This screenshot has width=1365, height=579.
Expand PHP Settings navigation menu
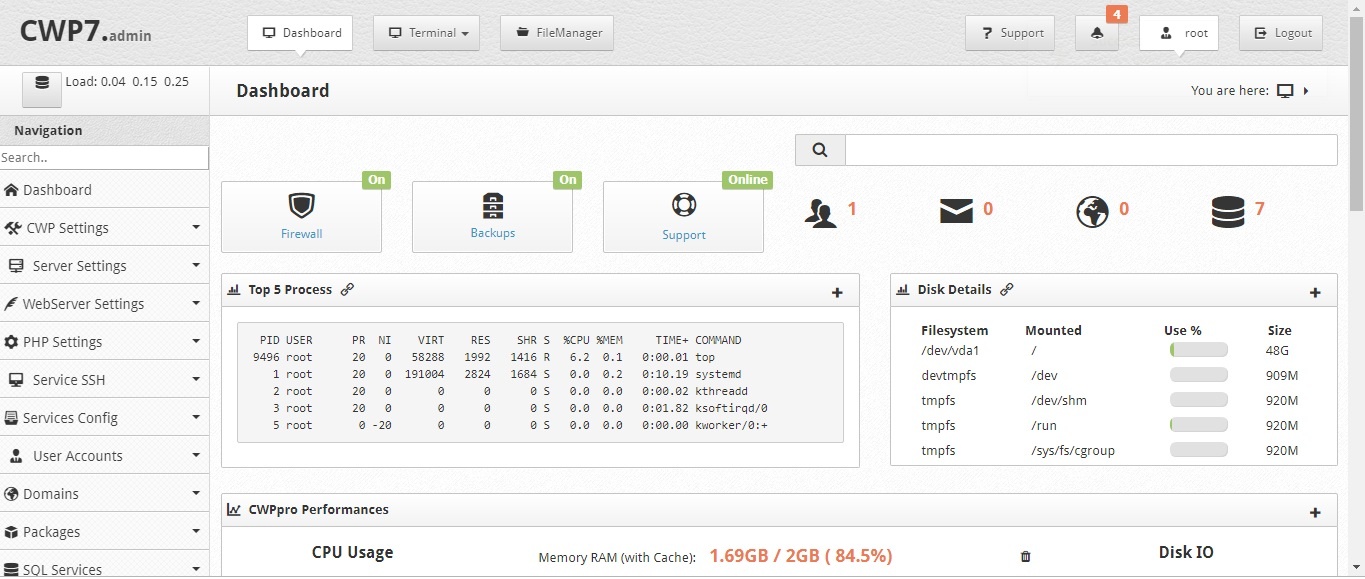tap(104, 342)
